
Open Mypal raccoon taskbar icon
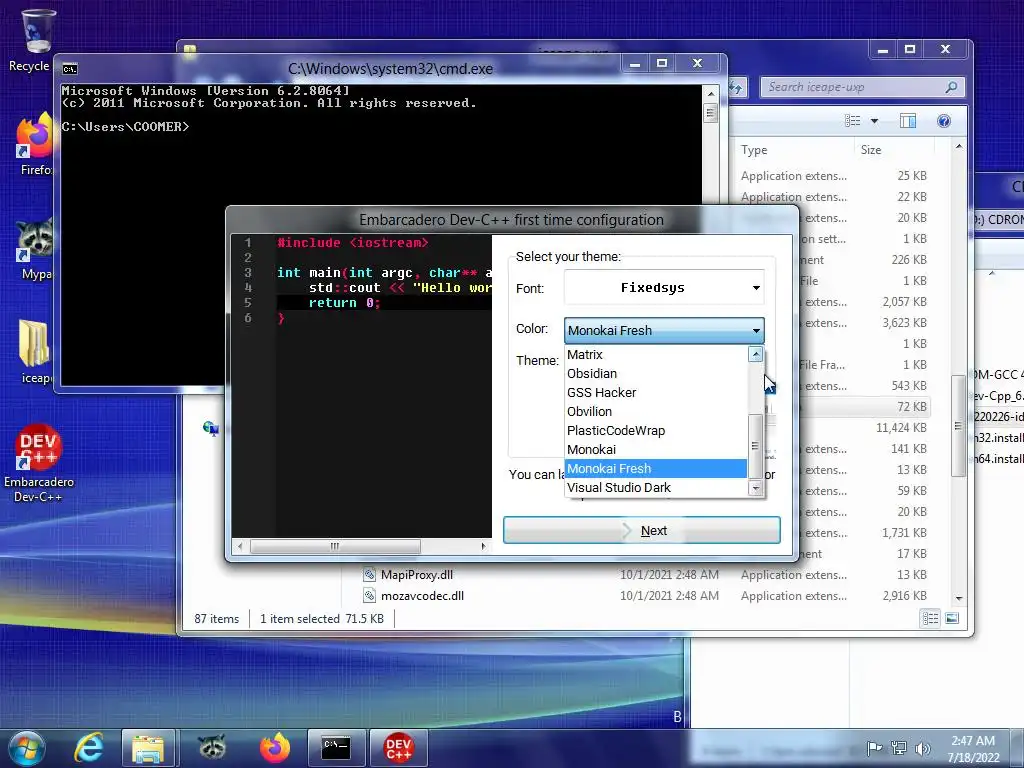(x=212, y=748)
